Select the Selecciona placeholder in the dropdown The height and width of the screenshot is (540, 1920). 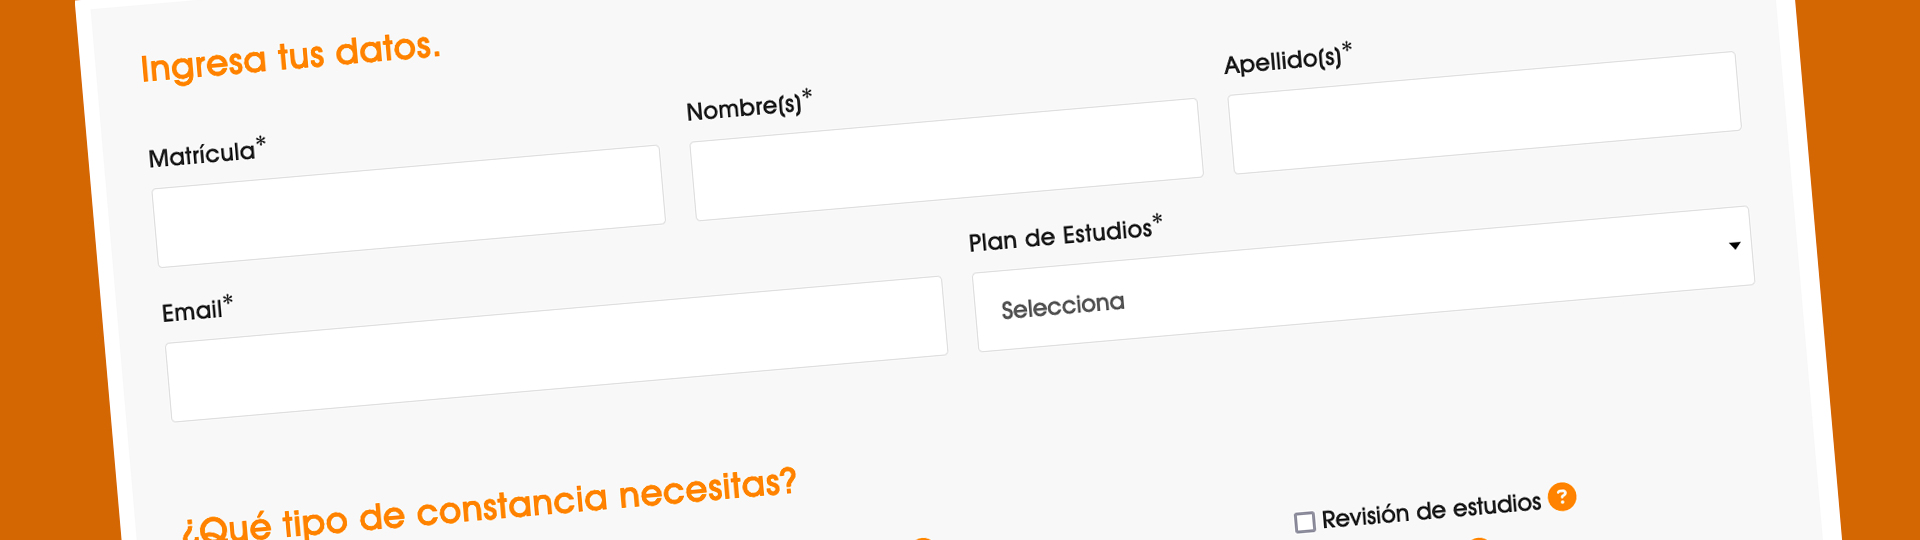point(1063,306)
